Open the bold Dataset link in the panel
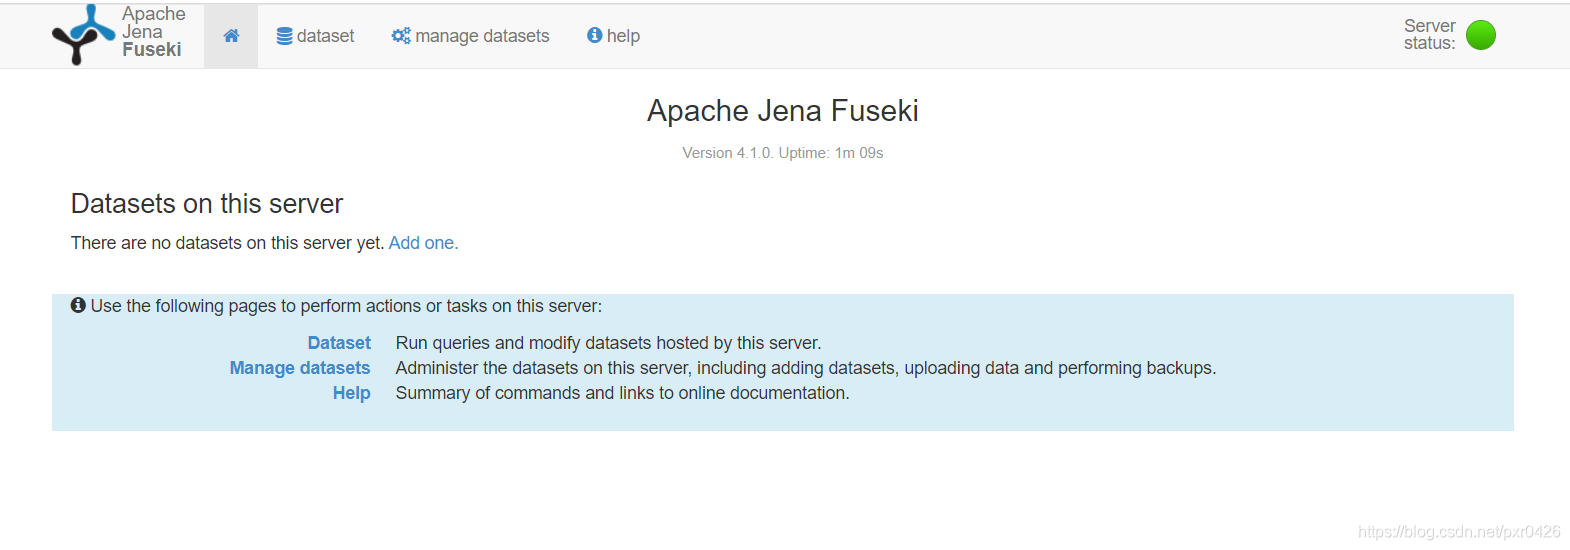Viewport: 1570px width, 550px height. [339, 343]
